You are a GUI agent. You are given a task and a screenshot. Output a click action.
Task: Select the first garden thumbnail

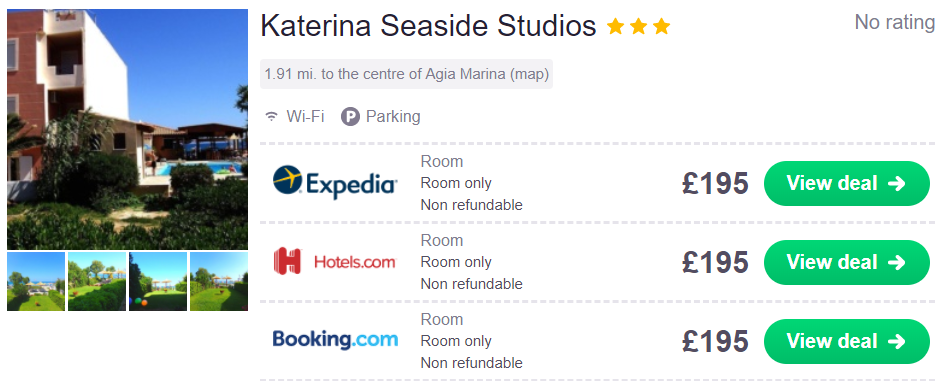coord(36,281)
